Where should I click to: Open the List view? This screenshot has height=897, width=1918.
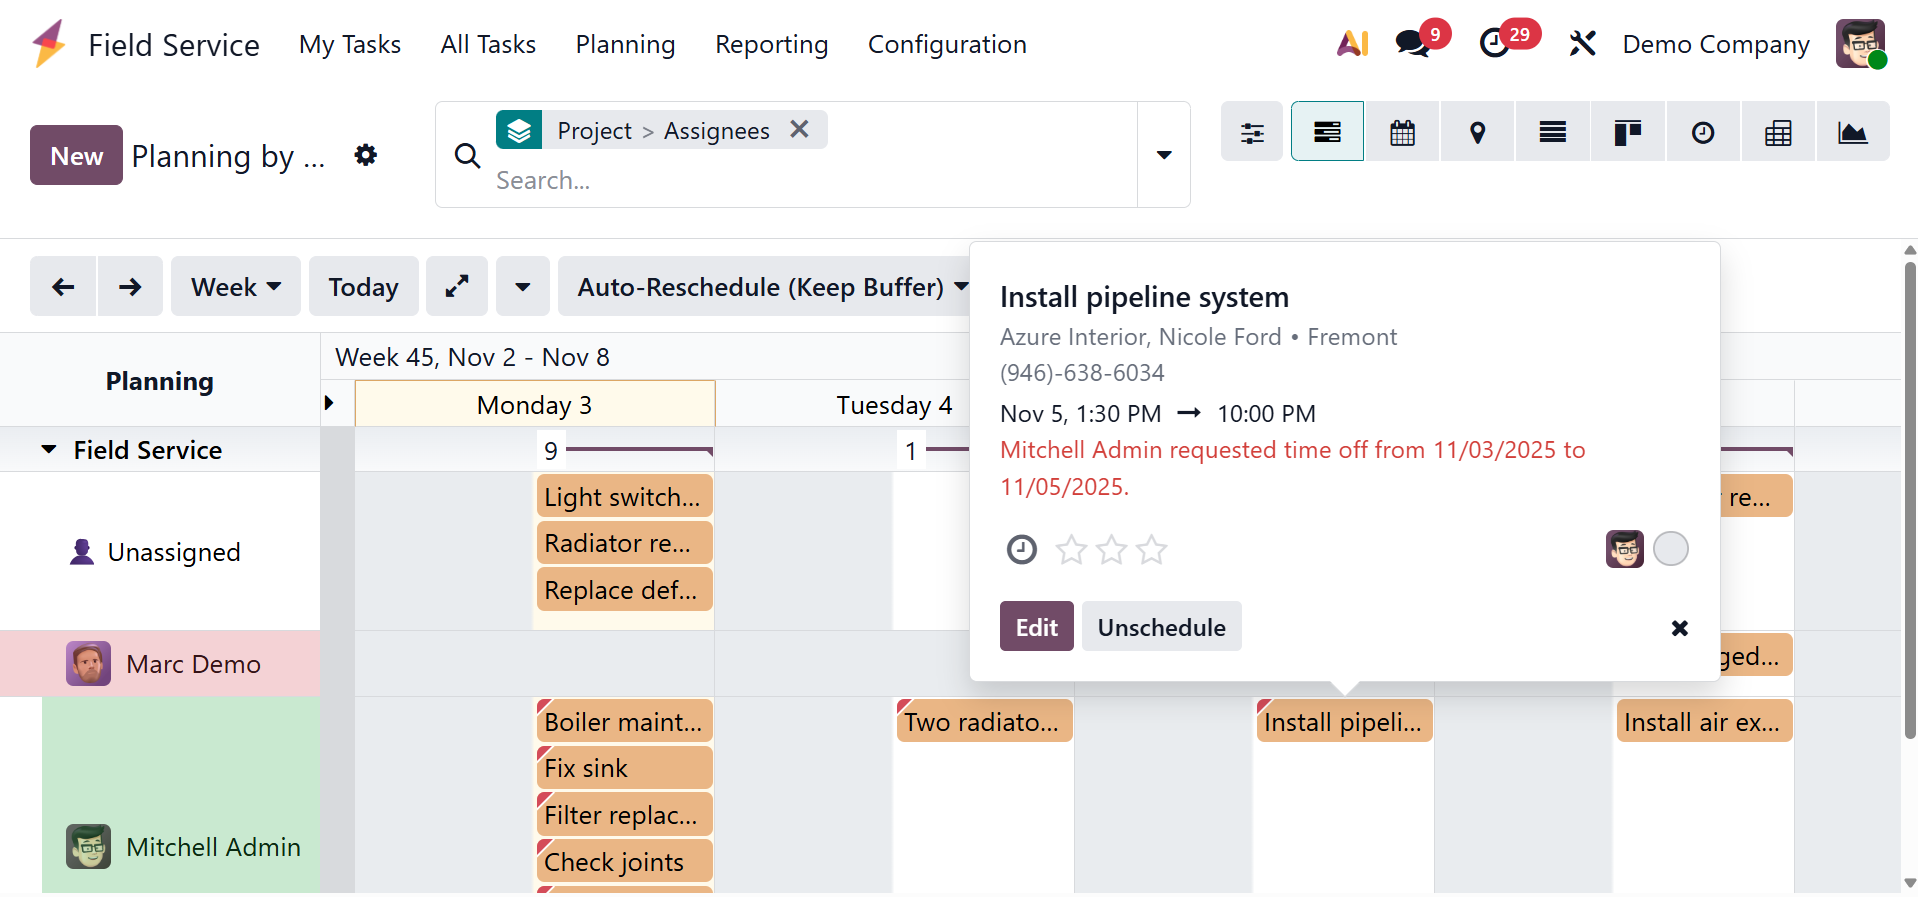tap(1552, 132)
